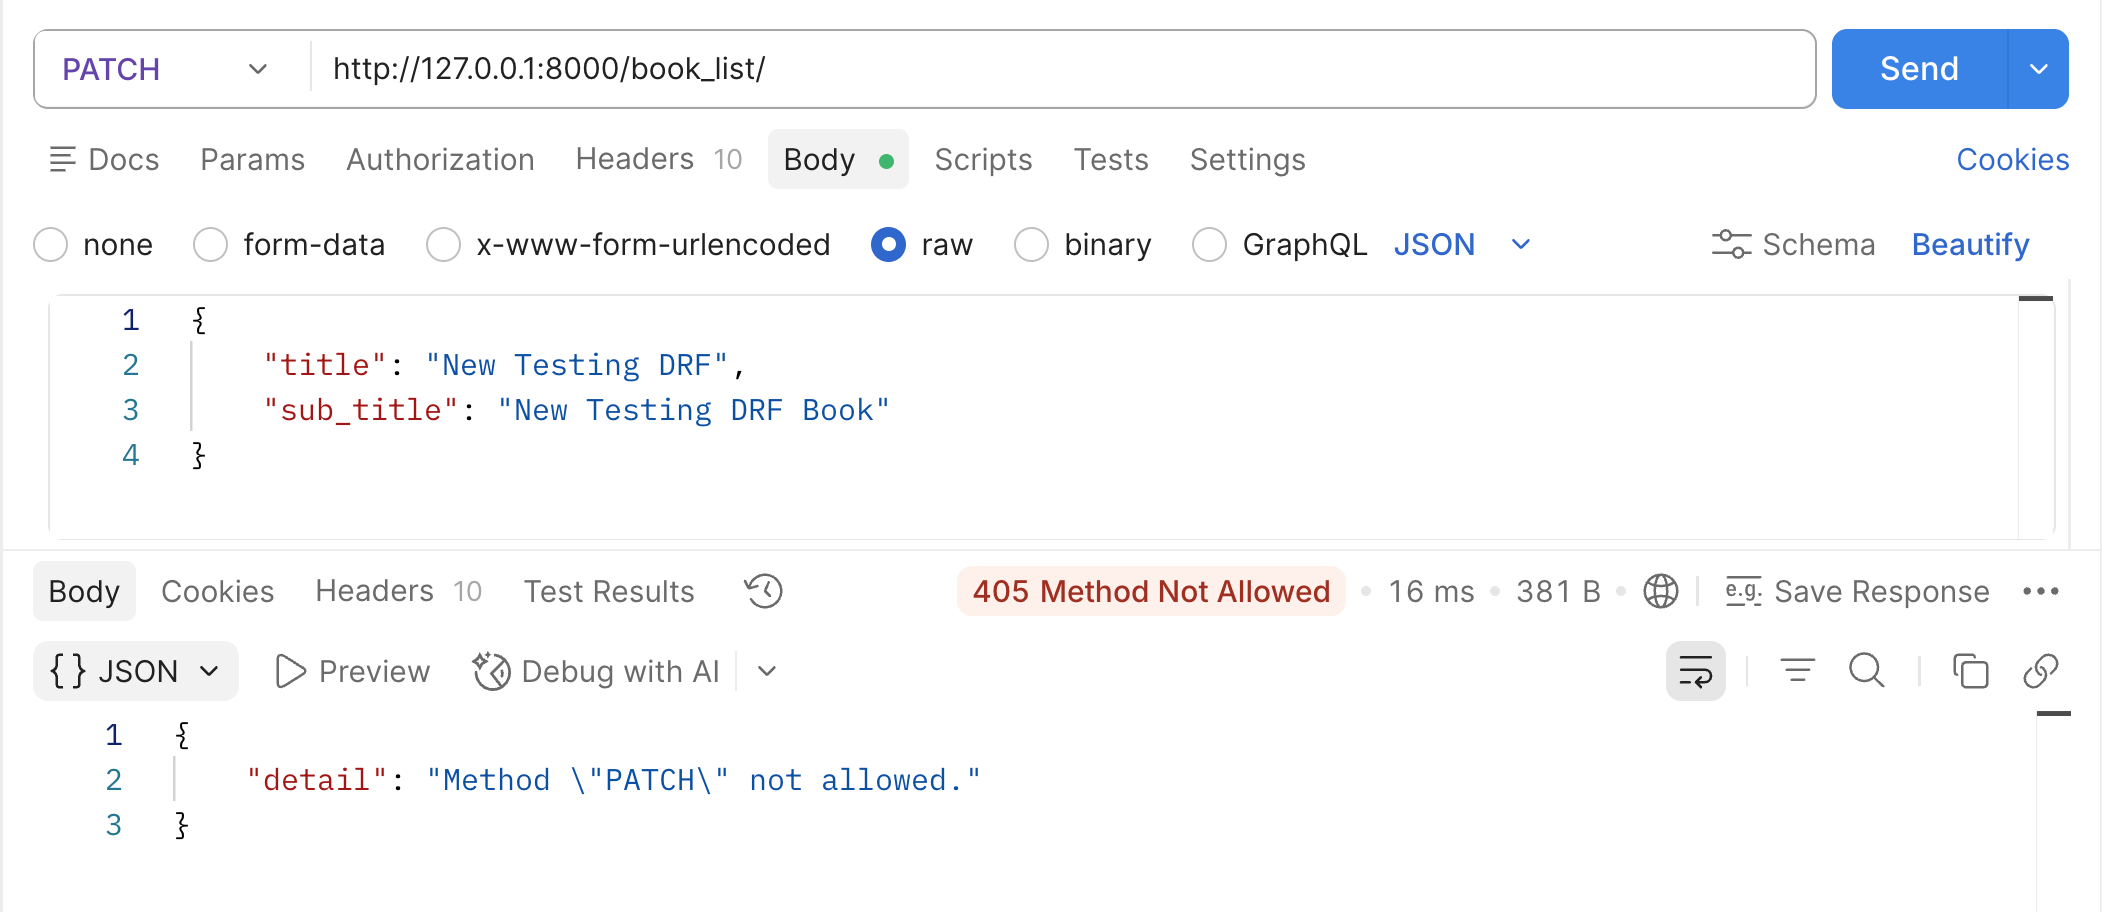Viewport: 2102px width, 912px height.
Task: Open the response Cookies tab
Action: click(x=217, y=591)
